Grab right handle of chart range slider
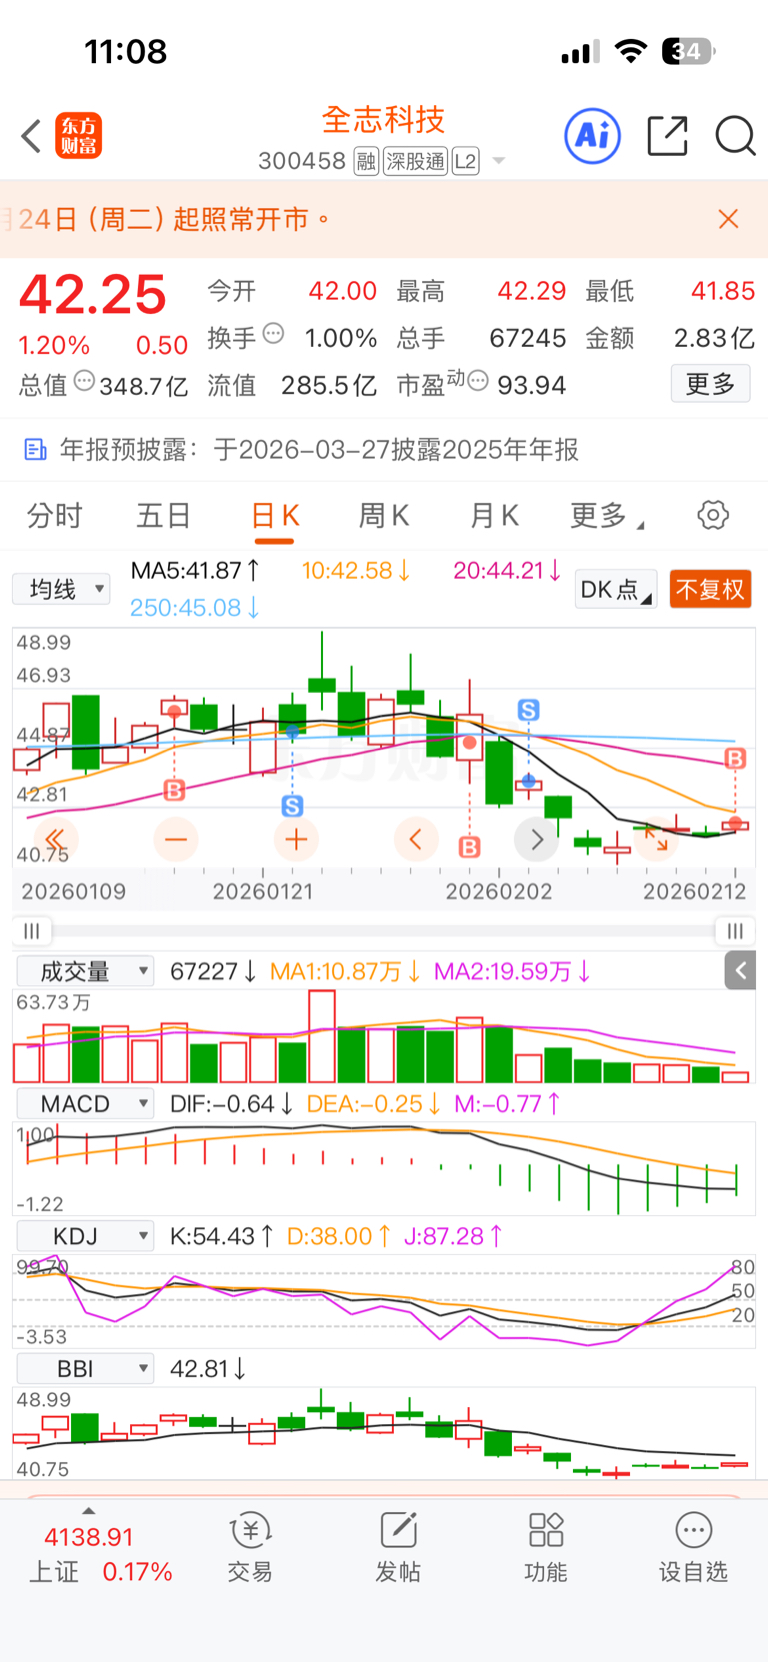768x1663 pixels. click(735, 931)
